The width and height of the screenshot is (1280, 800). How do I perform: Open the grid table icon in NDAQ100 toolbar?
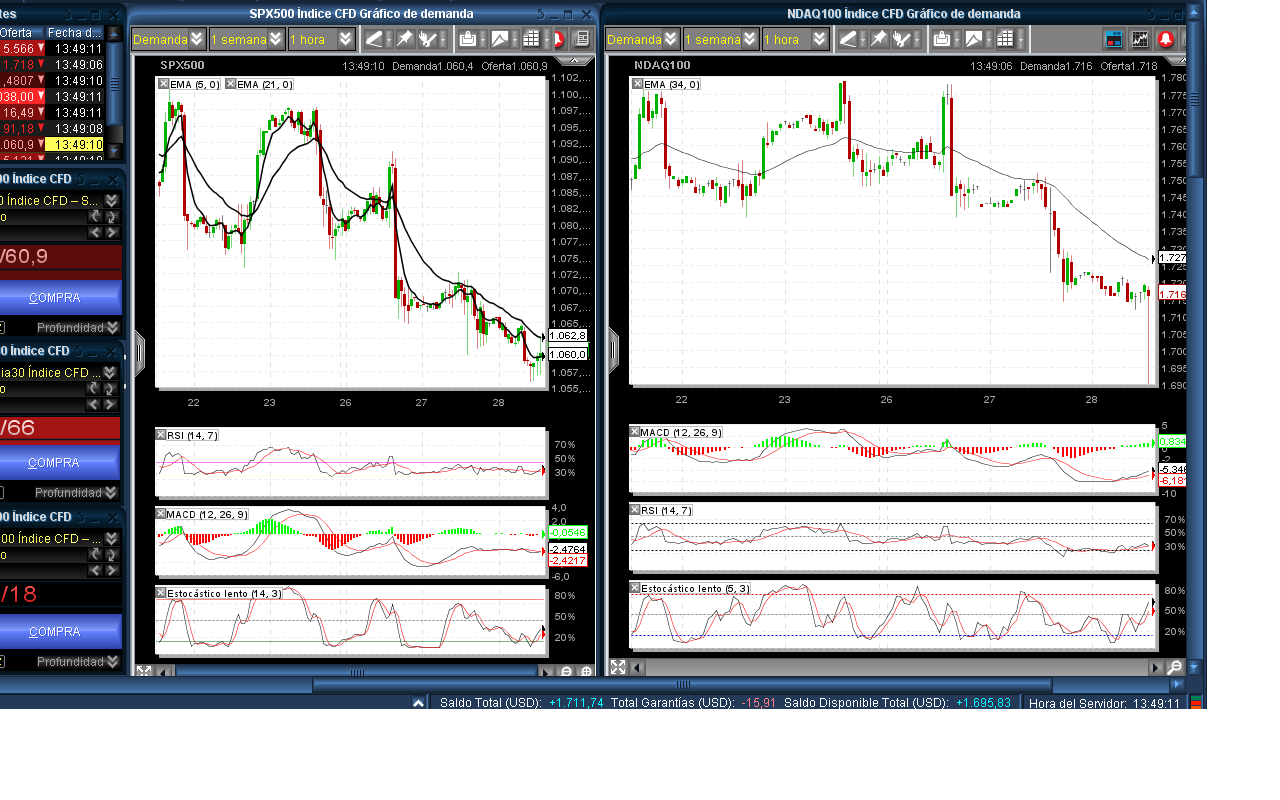(x=1005, y=39)
